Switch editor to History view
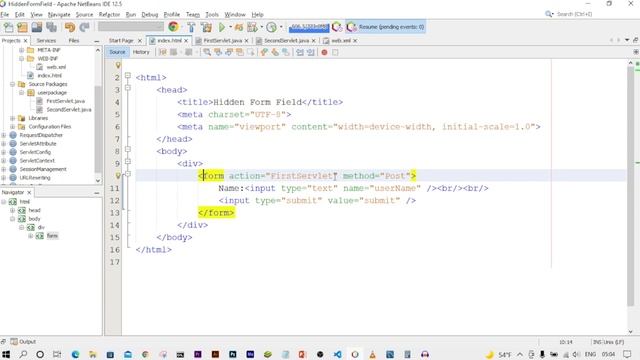Image resolution: width=640 pixels, height=360 pixels. pyautogui.click(x=141, y=52)
